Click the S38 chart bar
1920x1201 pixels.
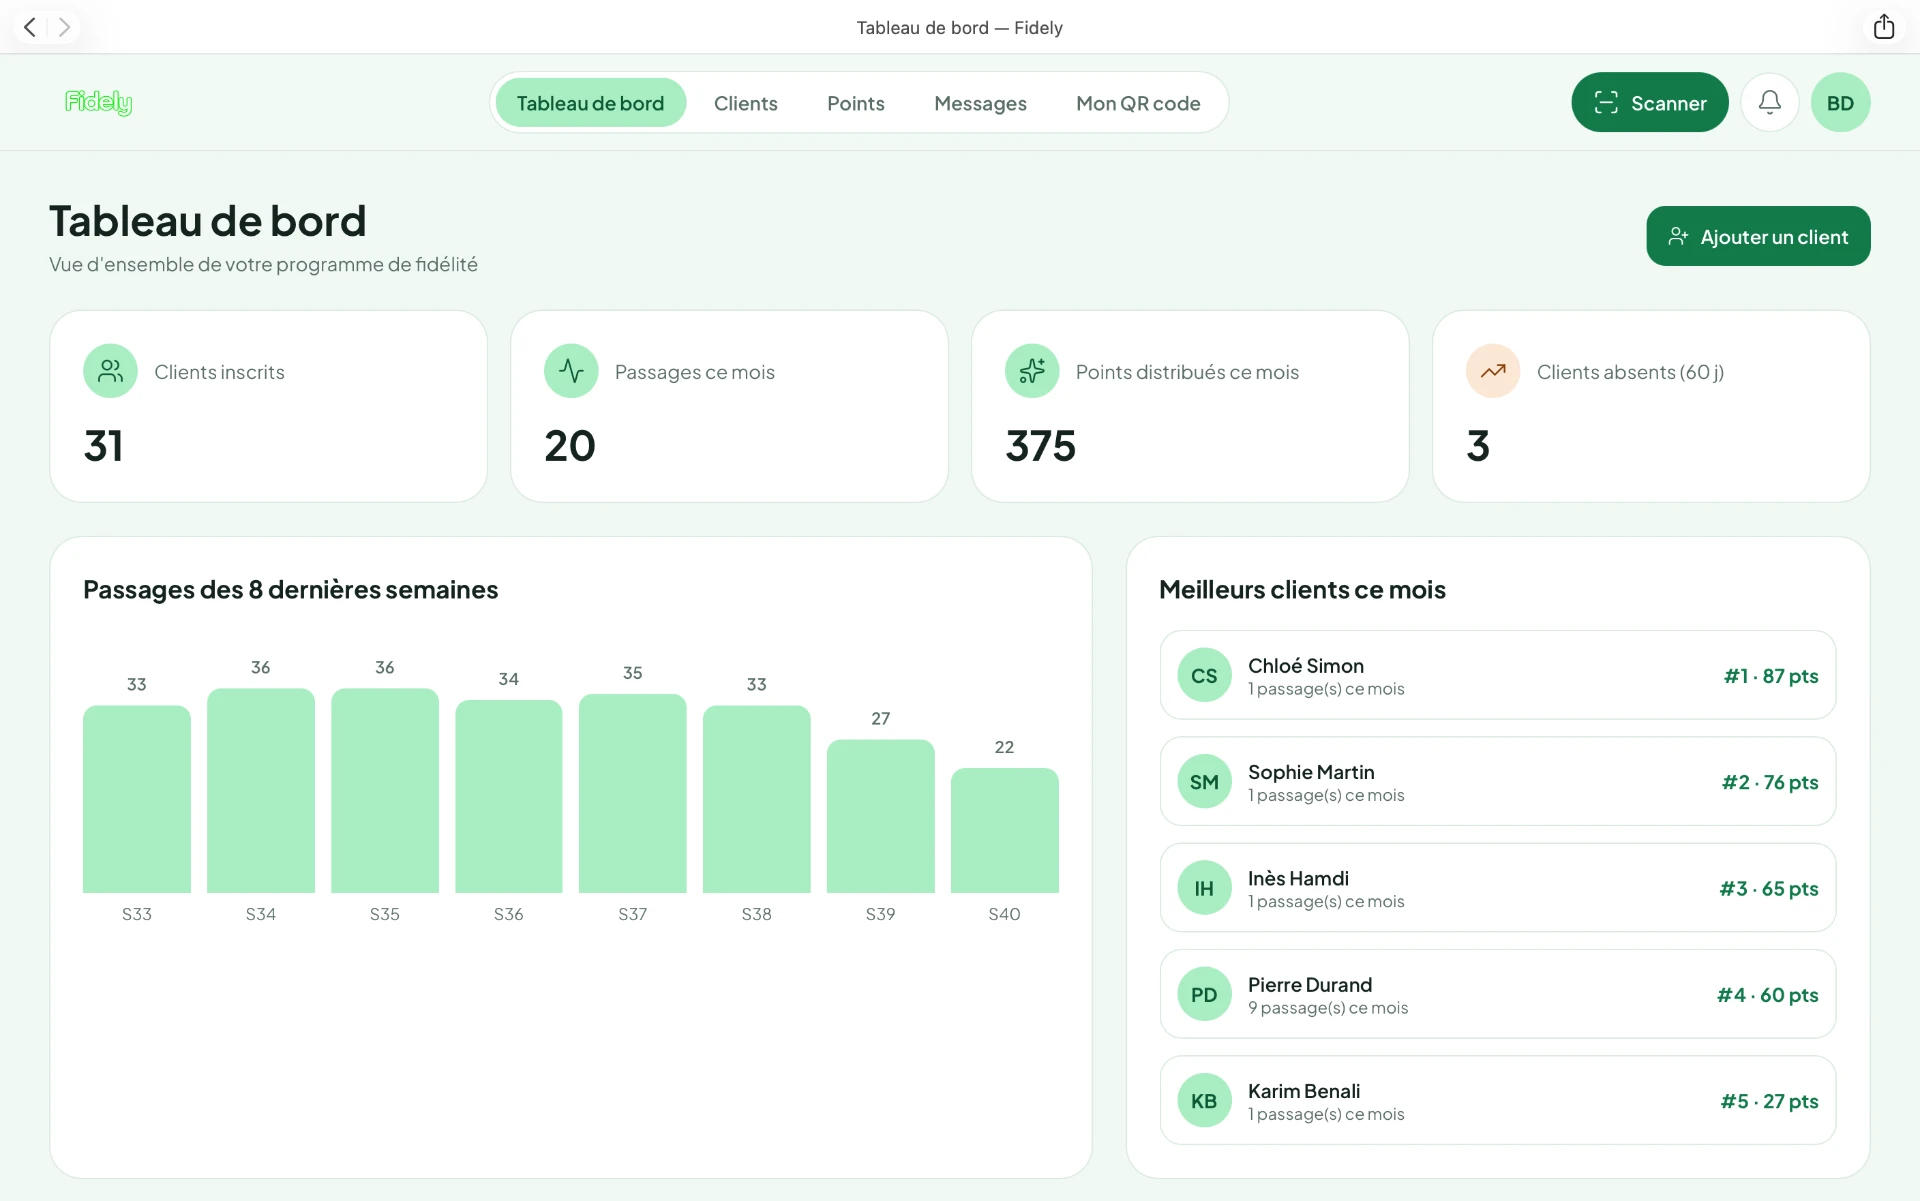point(757,799)
